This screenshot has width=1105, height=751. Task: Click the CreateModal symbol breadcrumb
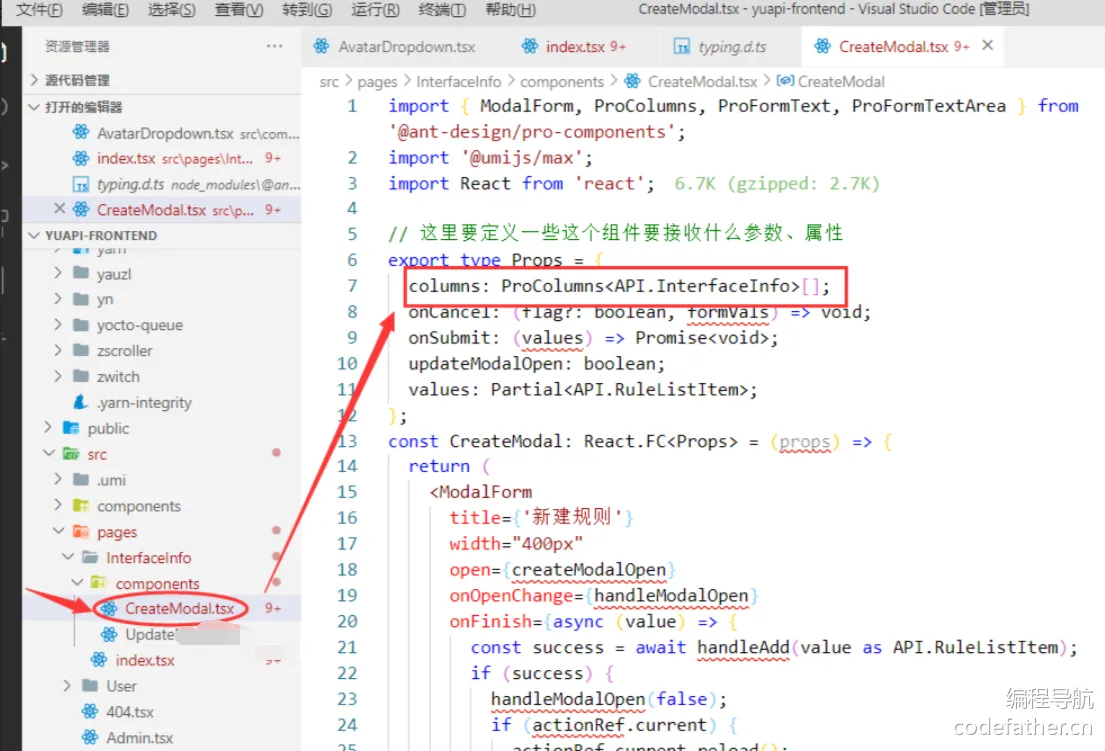click(x=841, y=82)
